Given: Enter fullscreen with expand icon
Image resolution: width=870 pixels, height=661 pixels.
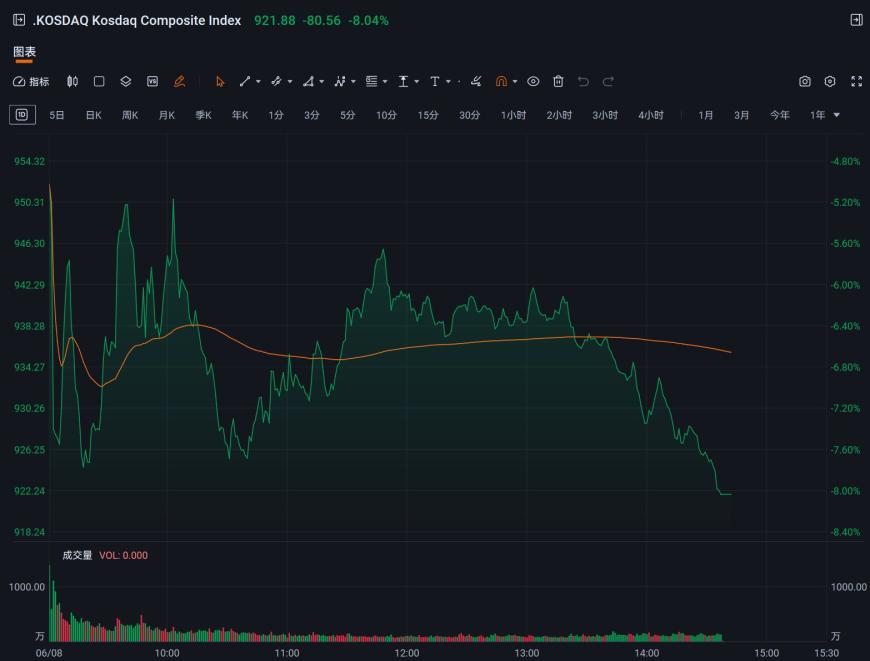Looking at the screenshot, I should coord(857,82).
